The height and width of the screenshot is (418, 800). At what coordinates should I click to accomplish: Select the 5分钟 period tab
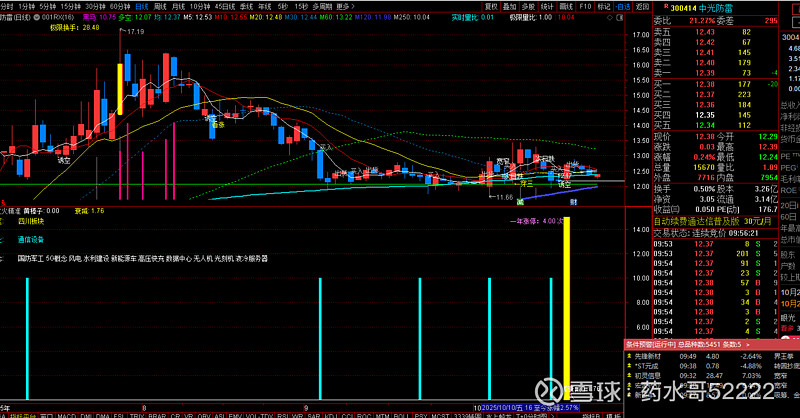tap(47, 7)
